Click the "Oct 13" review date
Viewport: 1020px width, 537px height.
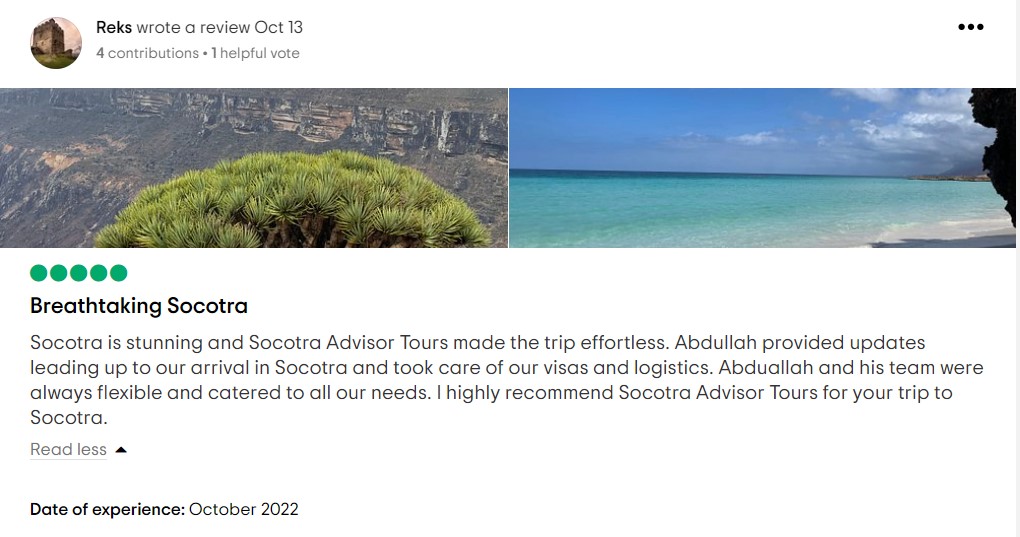279,27
